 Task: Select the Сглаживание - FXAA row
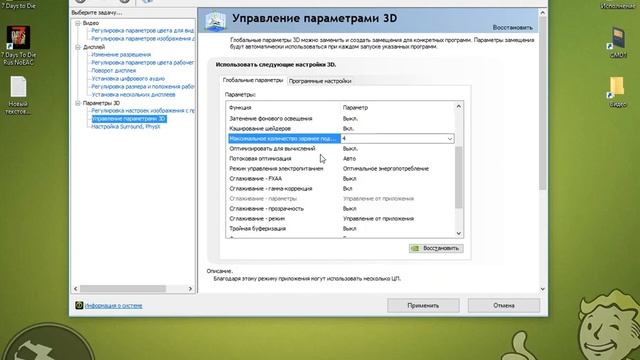coord(341,178)
